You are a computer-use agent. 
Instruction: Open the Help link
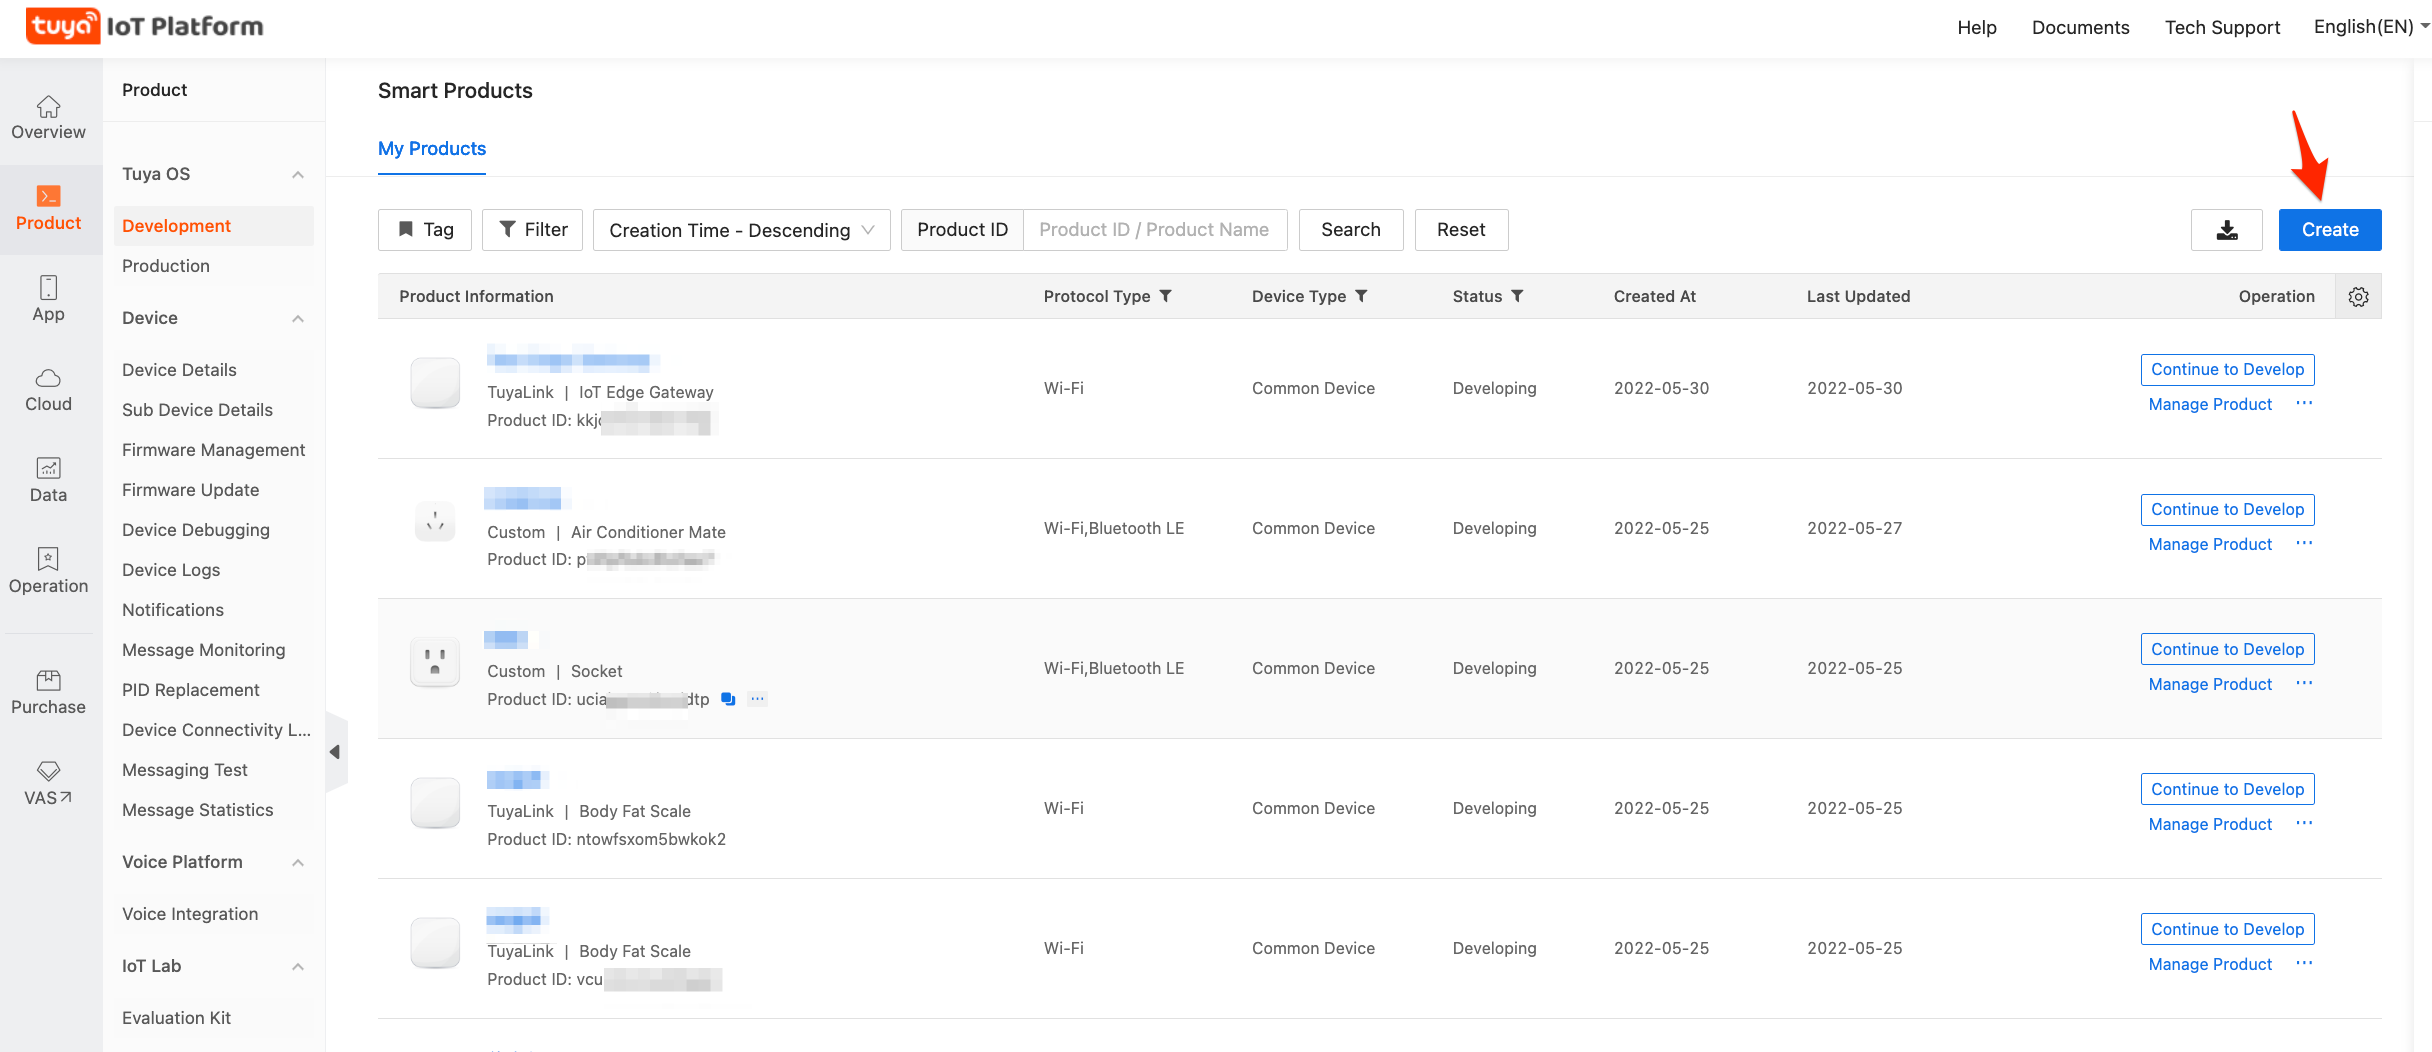point(1976,27)
